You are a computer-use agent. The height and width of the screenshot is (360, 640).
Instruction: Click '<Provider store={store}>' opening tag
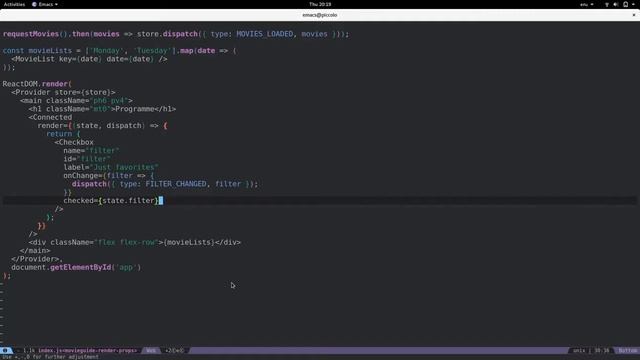(63, 92)
